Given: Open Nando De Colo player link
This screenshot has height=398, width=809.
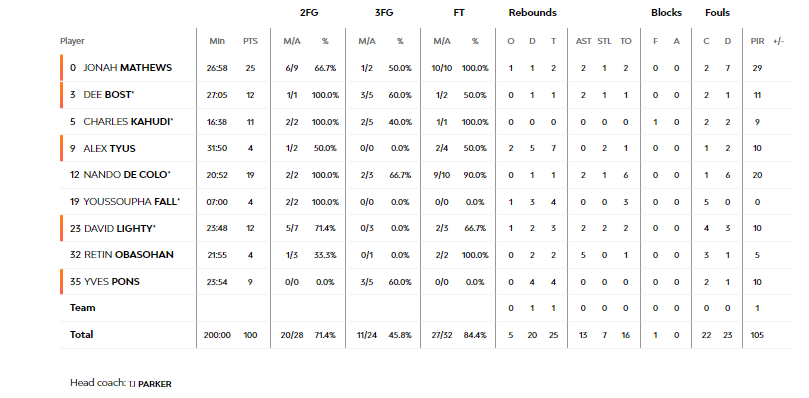Looking at the screenshot, I should (127, 175).
